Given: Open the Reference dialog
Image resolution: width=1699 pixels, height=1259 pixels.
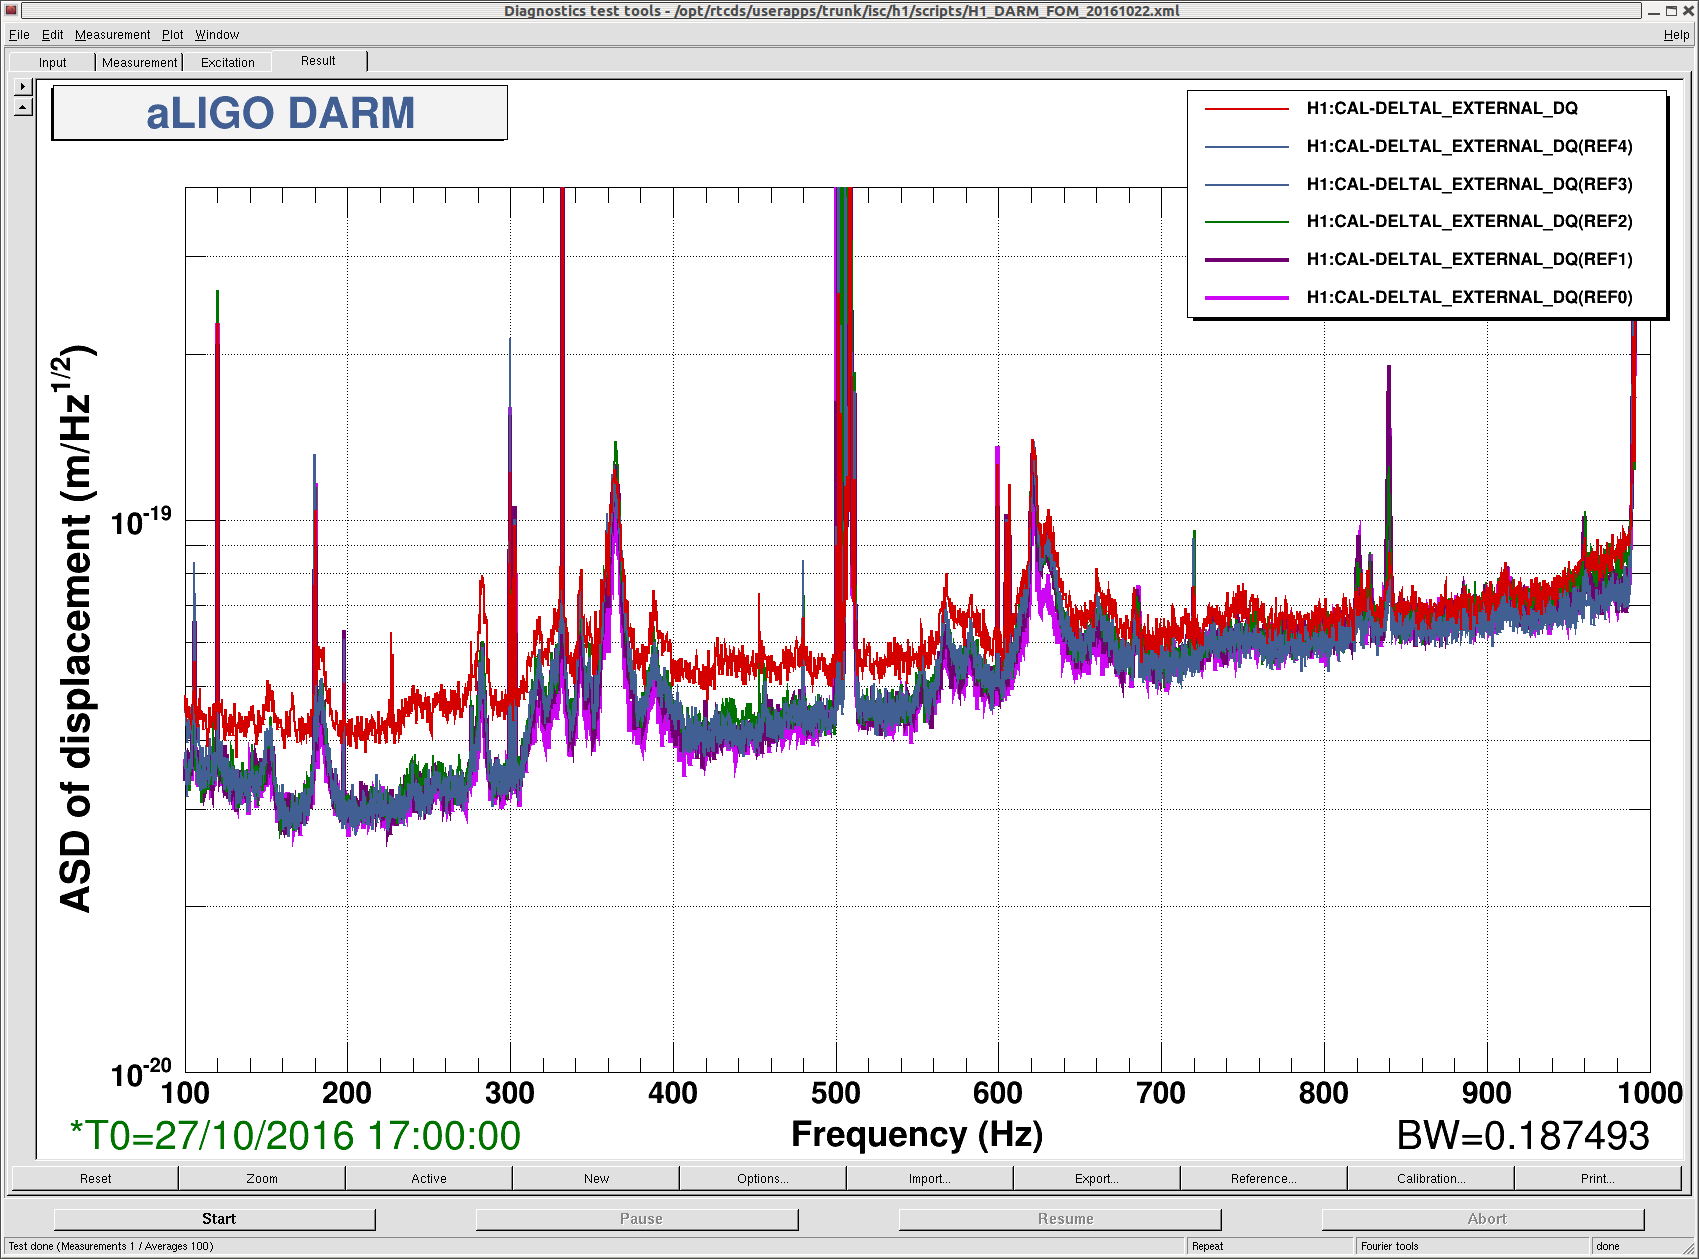Looking at the screenshot, I should point(1264,1178).
